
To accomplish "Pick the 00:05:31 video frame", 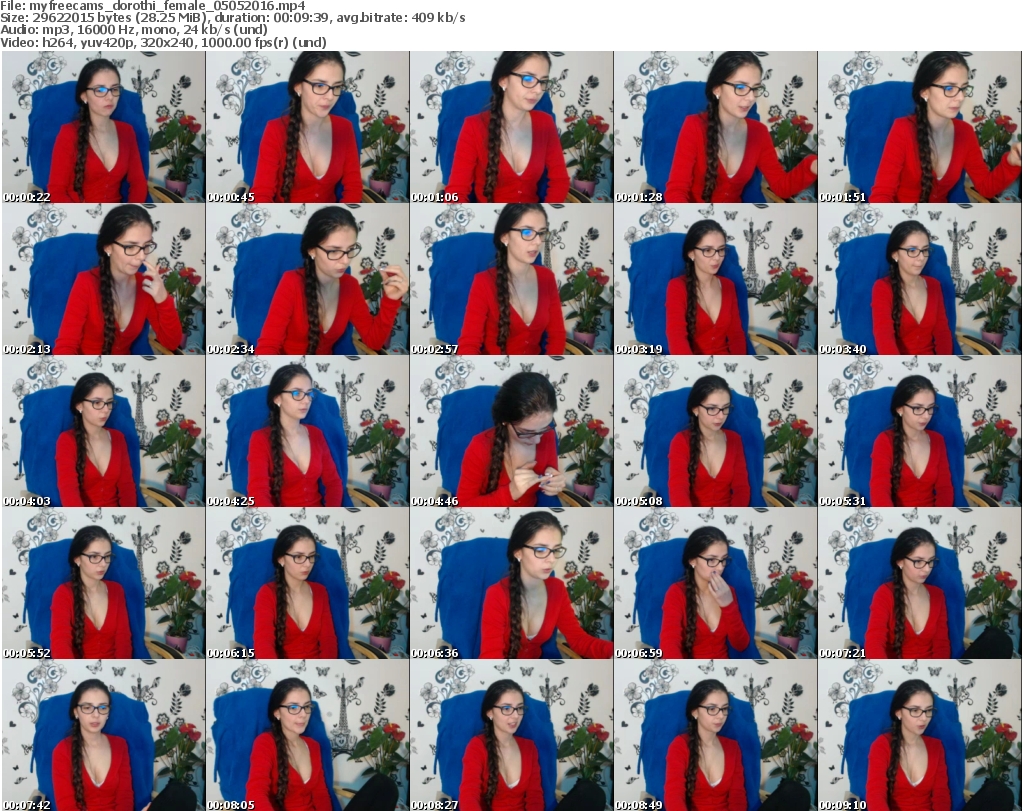I will (920, 432).
